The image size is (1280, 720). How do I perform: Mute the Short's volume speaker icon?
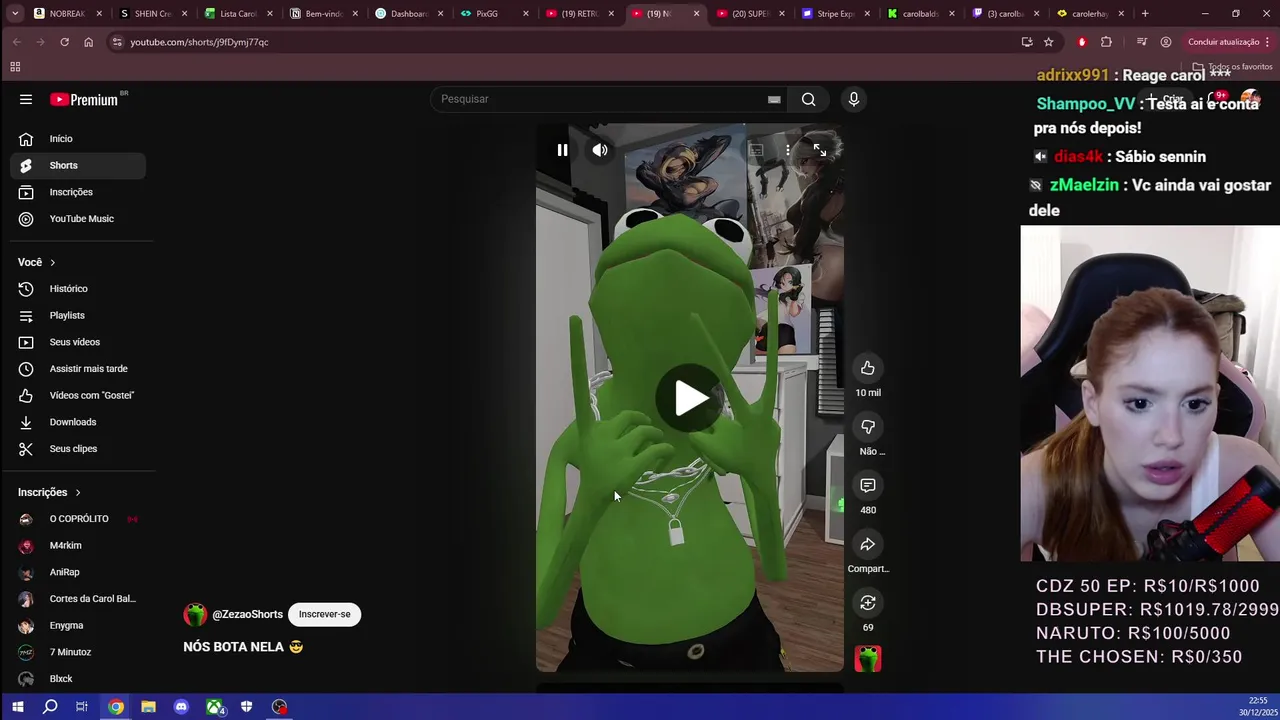coord(600,150)
